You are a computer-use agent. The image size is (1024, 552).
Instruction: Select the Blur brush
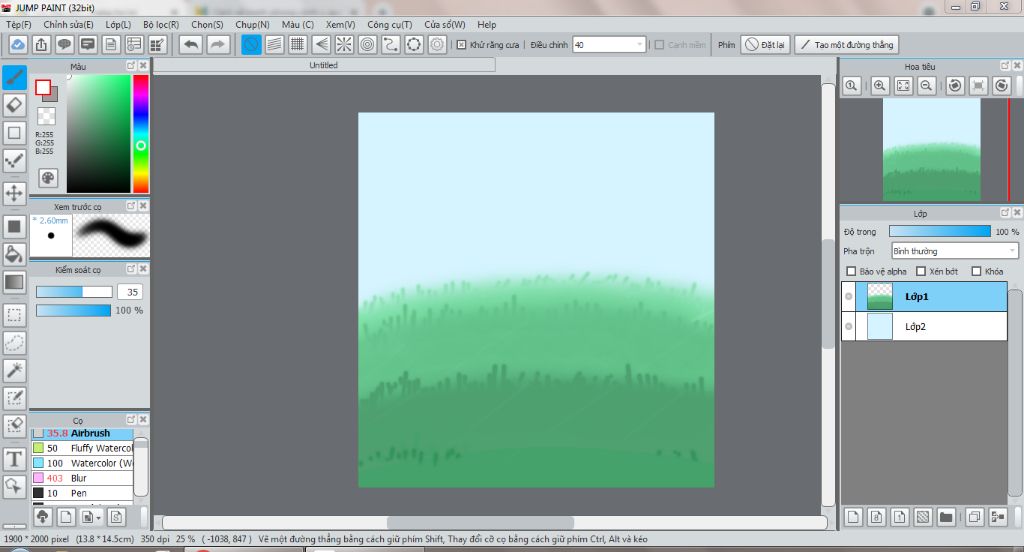82,478
